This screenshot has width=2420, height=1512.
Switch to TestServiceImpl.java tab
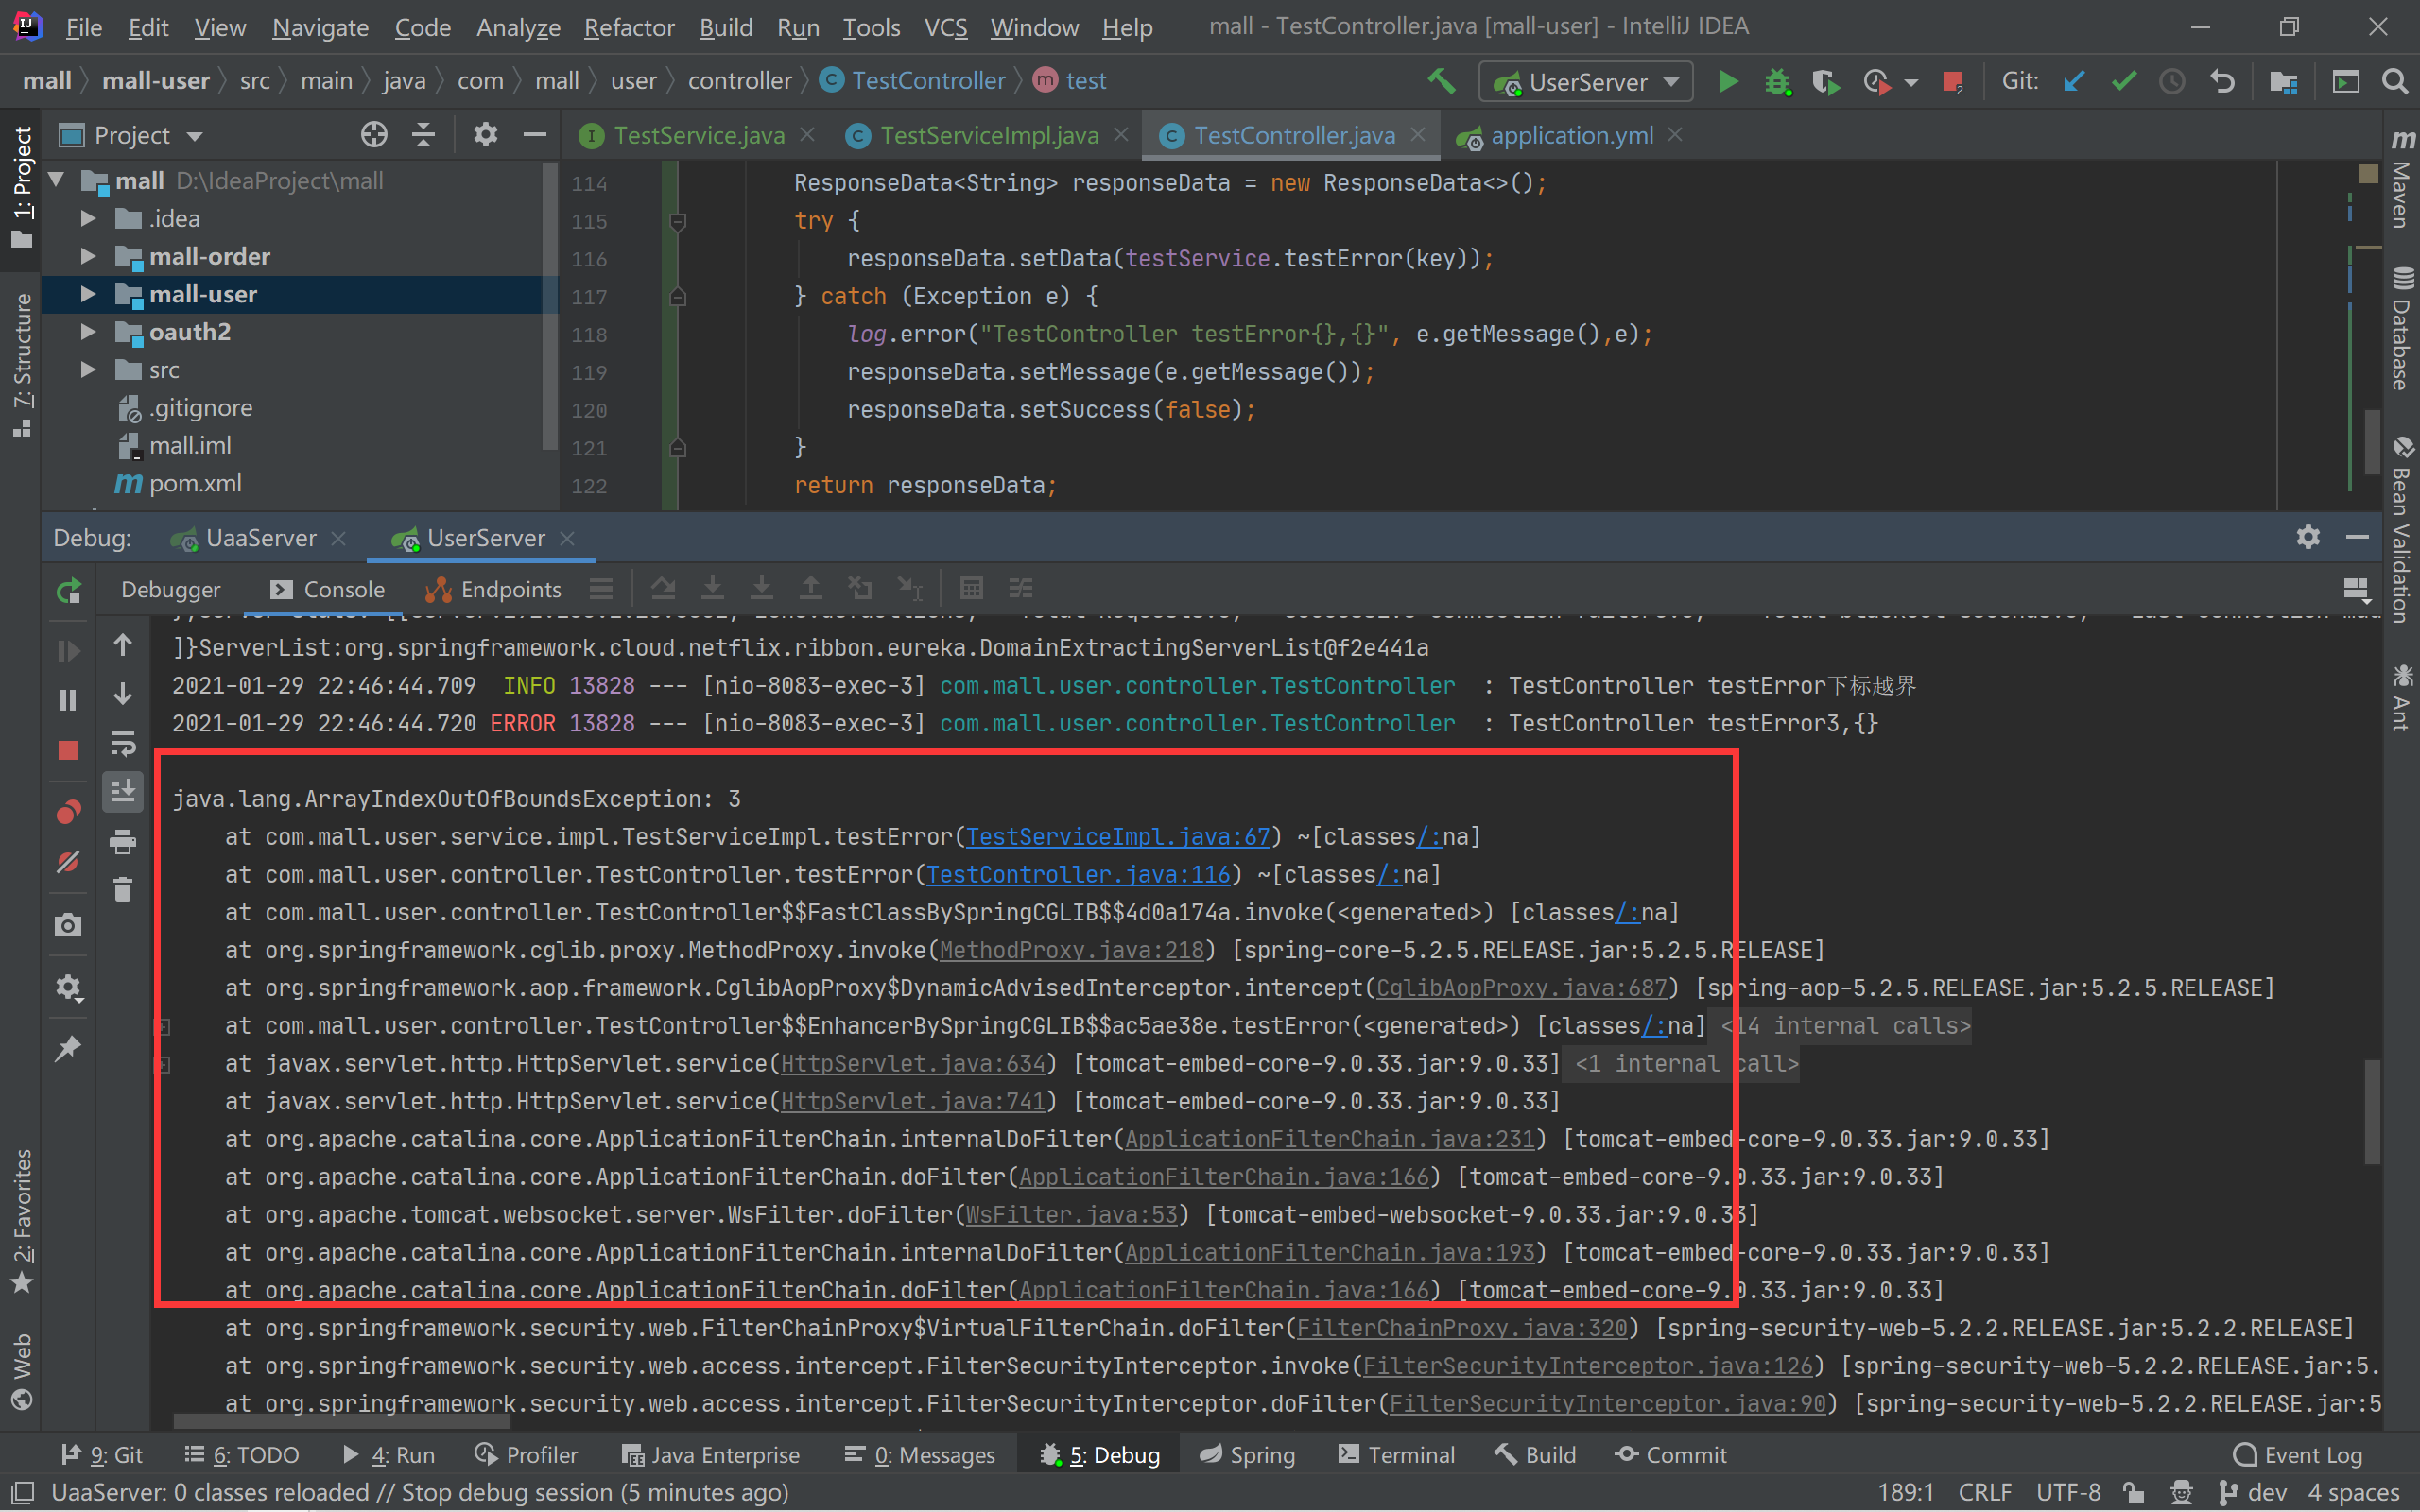(988, 136)
